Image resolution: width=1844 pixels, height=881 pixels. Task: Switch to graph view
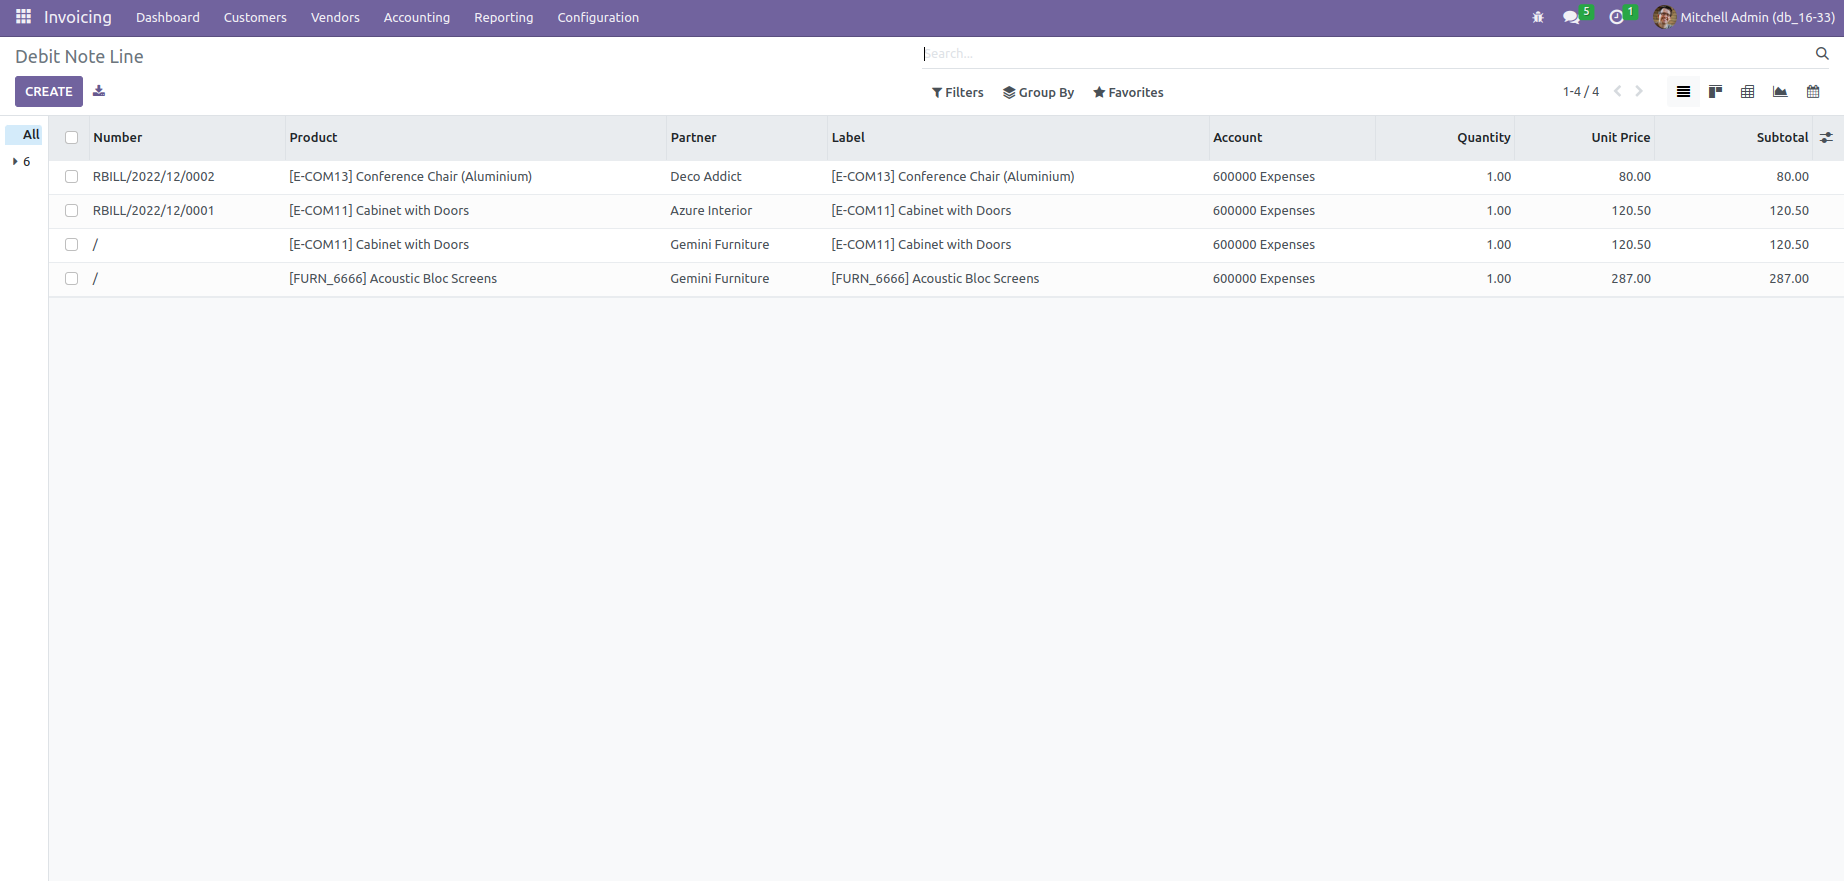coord(1780,92)
